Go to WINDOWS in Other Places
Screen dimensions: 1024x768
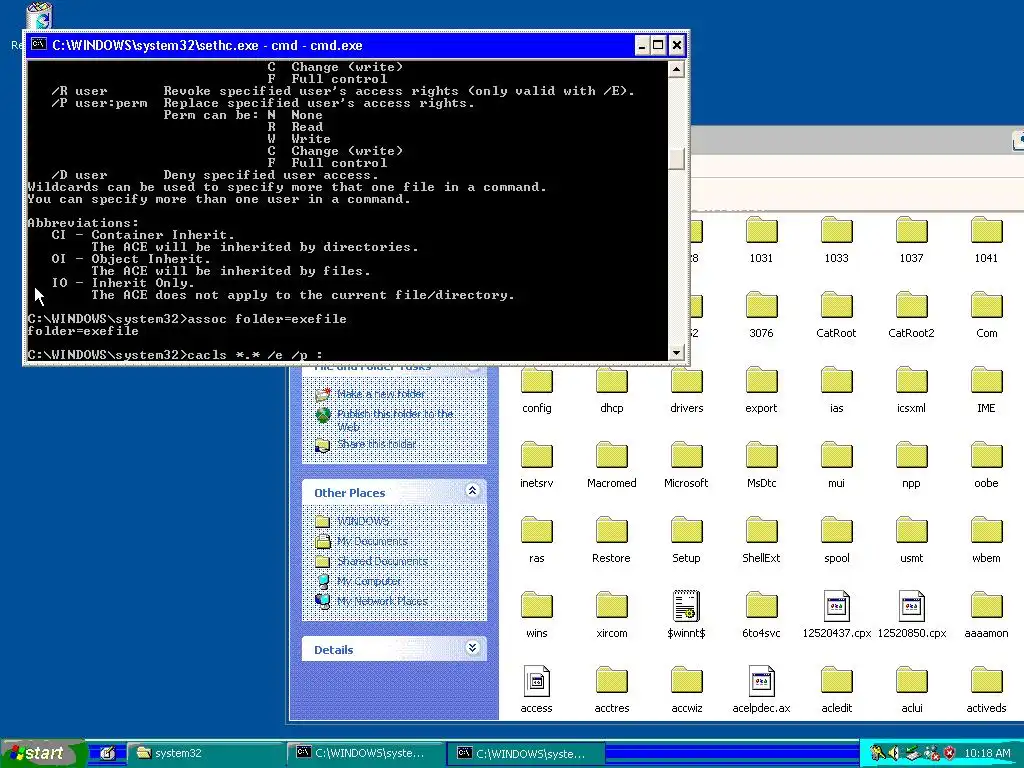(x=363, y=521)
